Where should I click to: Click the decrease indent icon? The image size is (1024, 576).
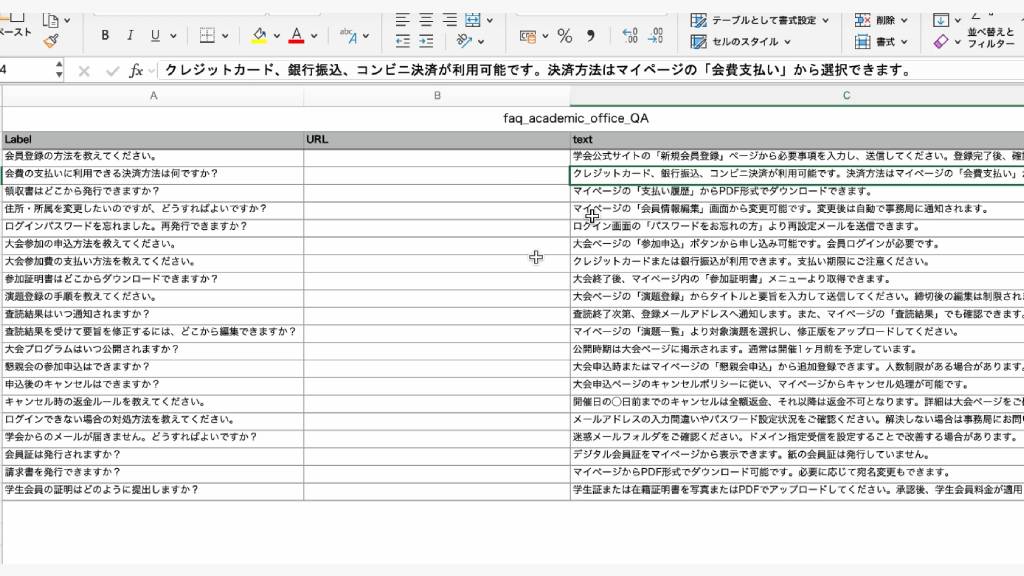pyautogui.click(x=403, y=41)
